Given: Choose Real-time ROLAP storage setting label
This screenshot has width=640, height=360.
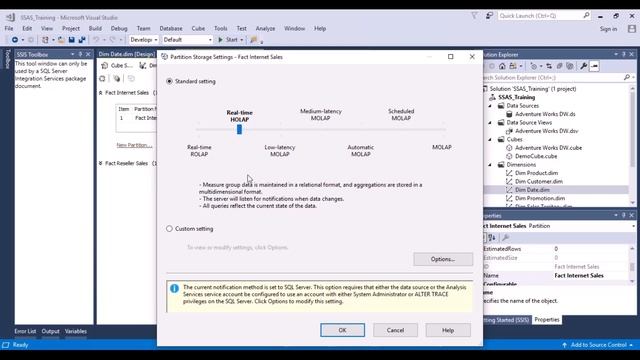Looking at the screenshot, I should 199,151.
